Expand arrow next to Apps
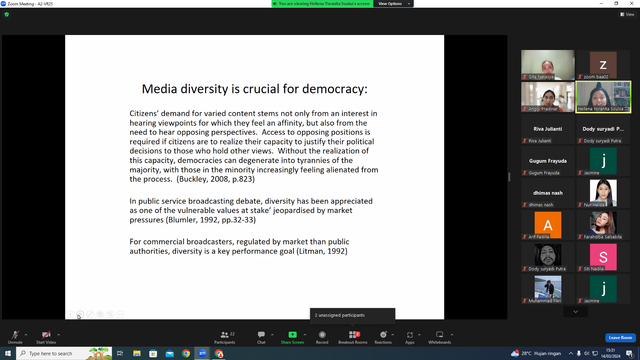The width and height of the screenshot is (640, 360). tap(419, 335)
